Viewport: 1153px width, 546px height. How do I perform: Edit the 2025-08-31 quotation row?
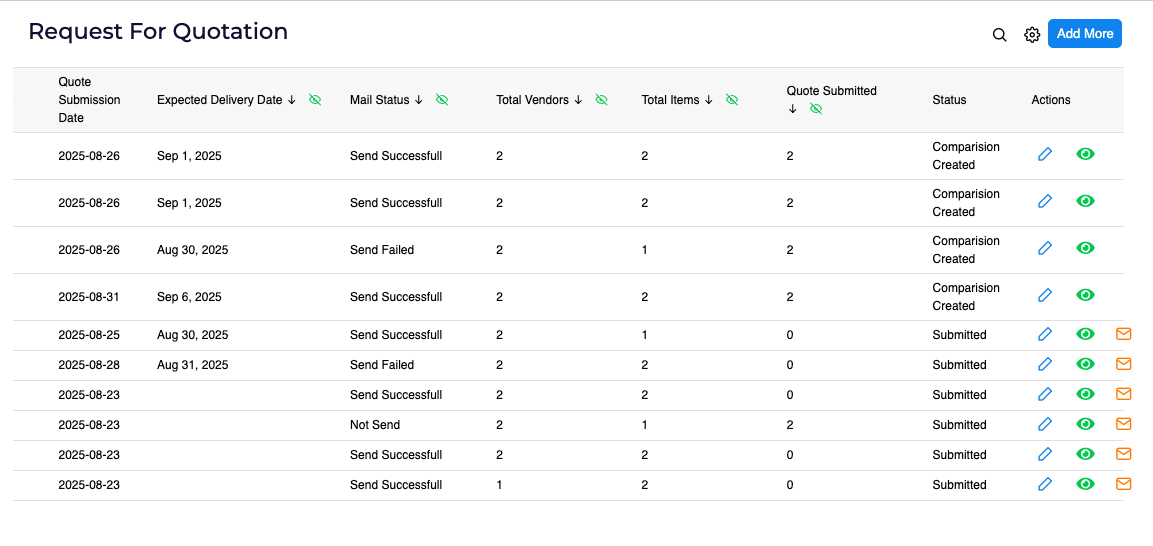tap(1045, 295)
